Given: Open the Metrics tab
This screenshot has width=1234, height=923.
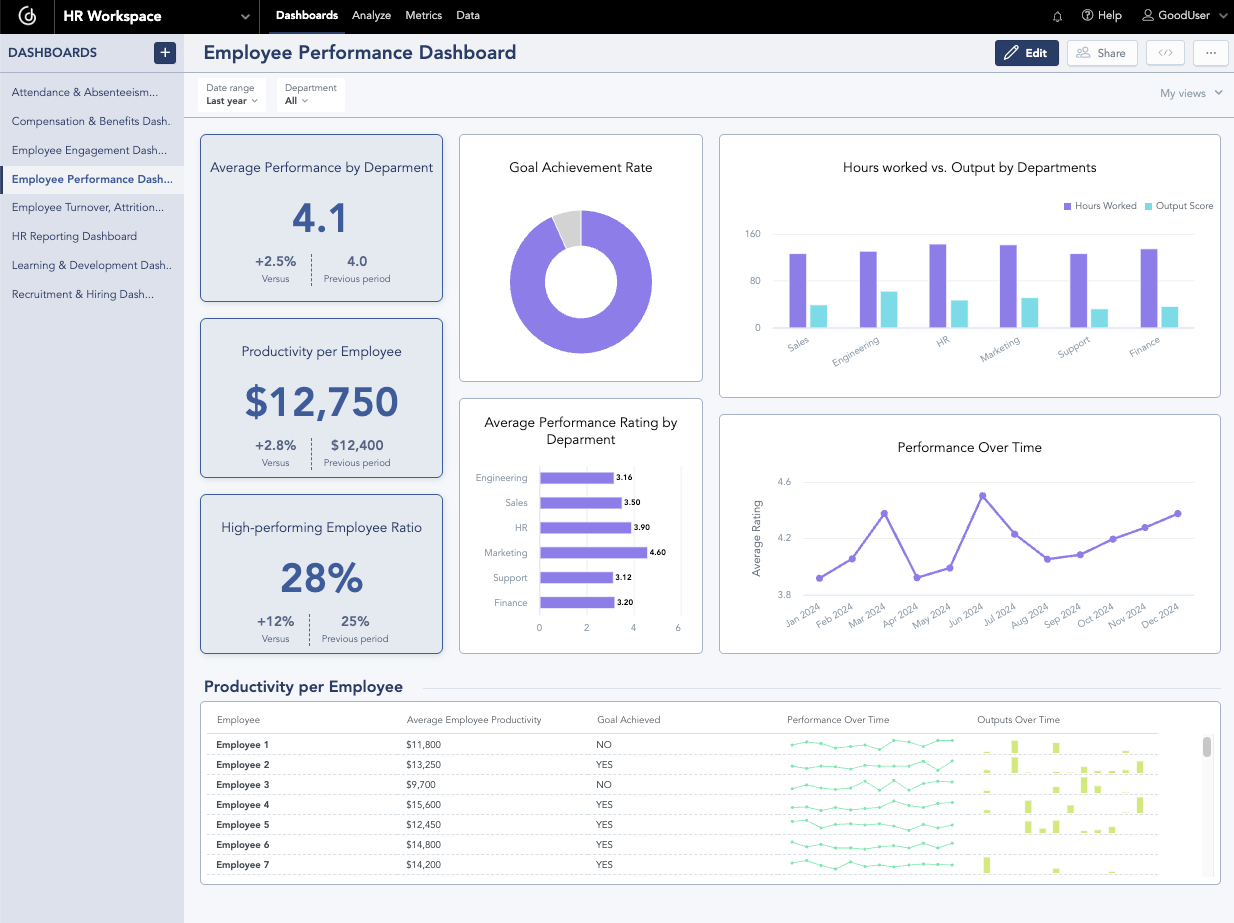Looking at the screenshot, I should 423,16.
